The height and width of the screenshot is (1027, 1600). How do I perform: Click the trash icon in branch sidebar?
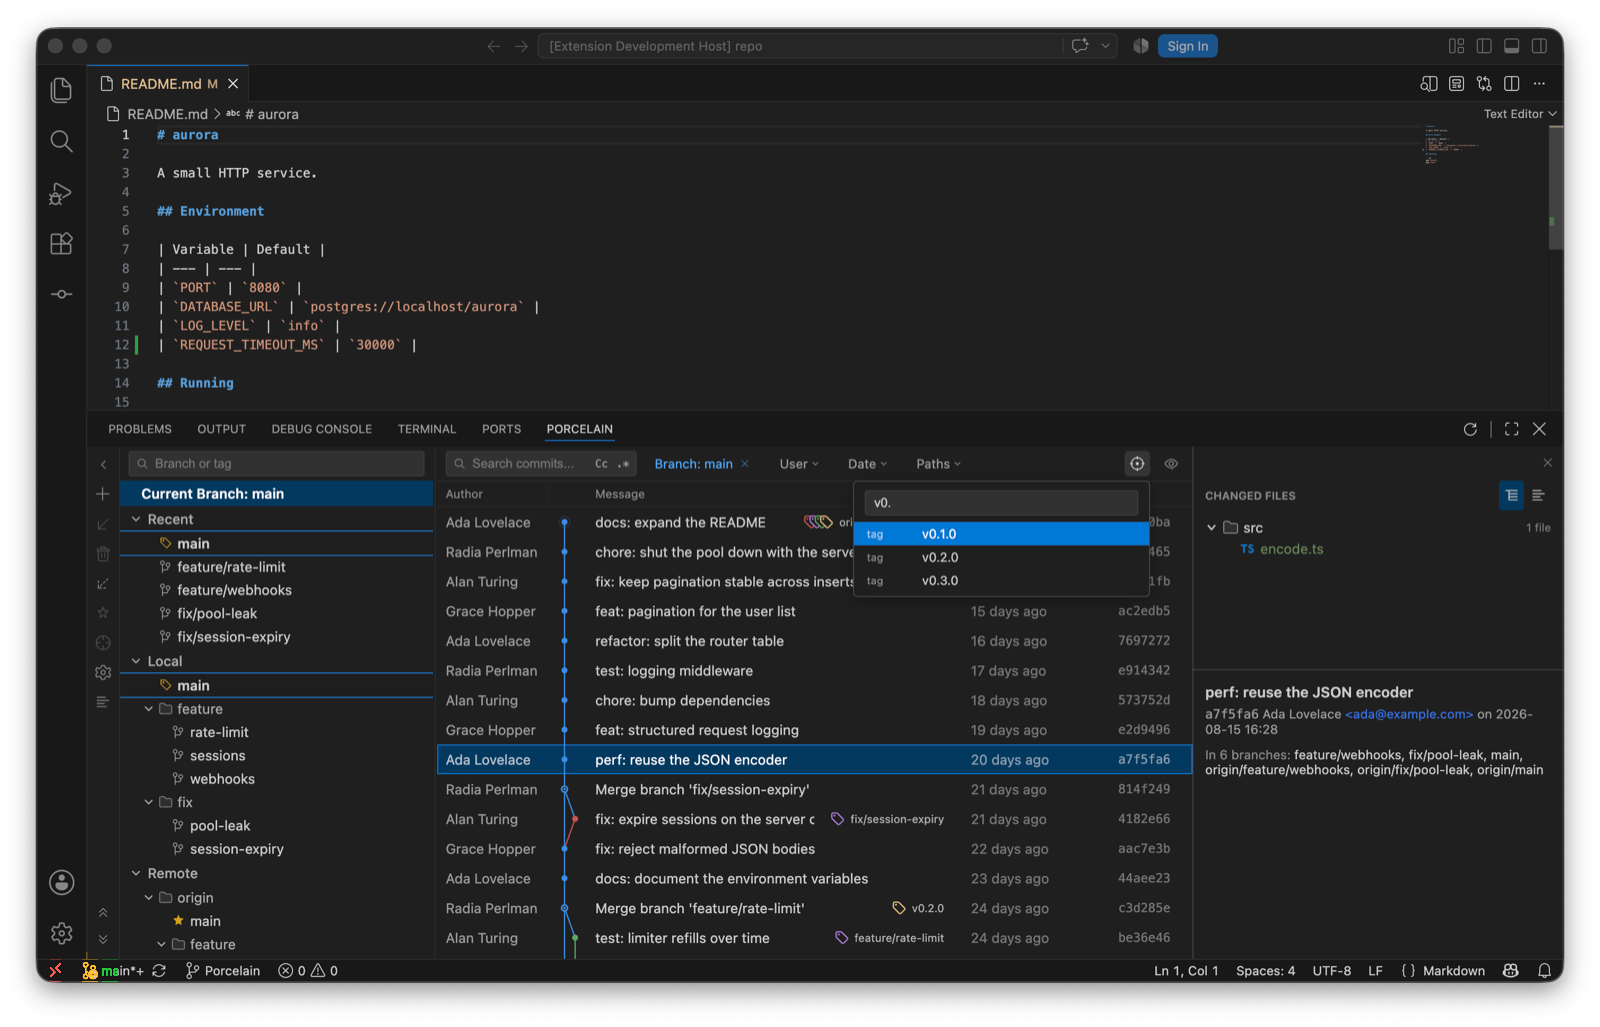103,554
